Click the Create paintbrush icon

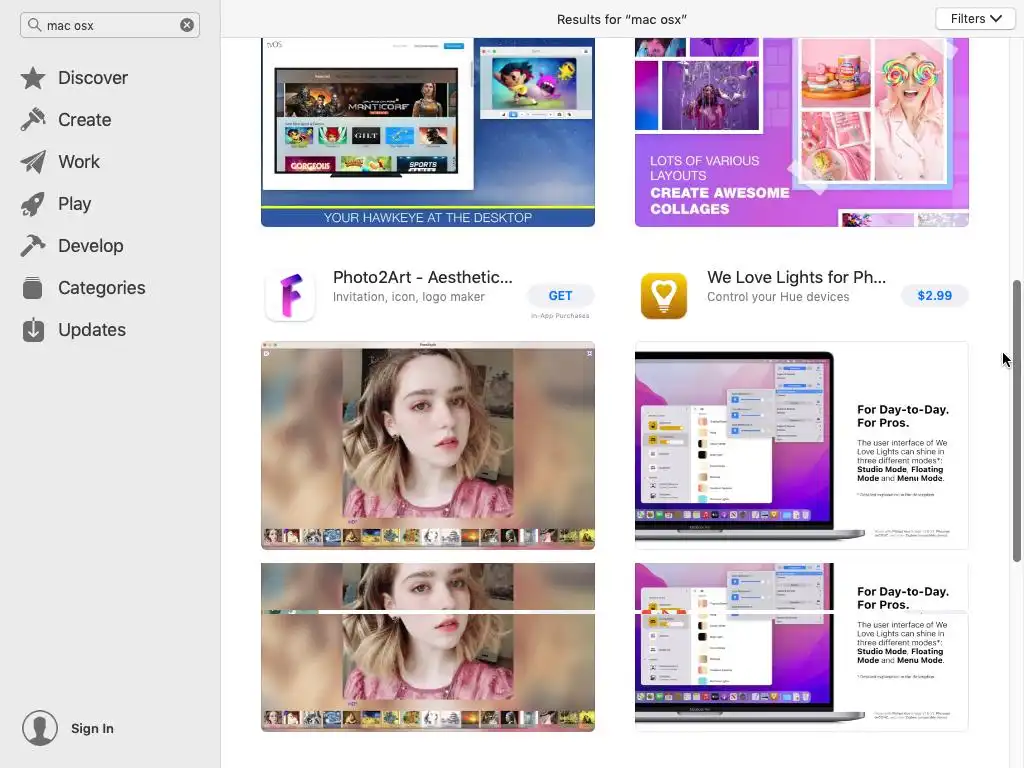point(33,120)
